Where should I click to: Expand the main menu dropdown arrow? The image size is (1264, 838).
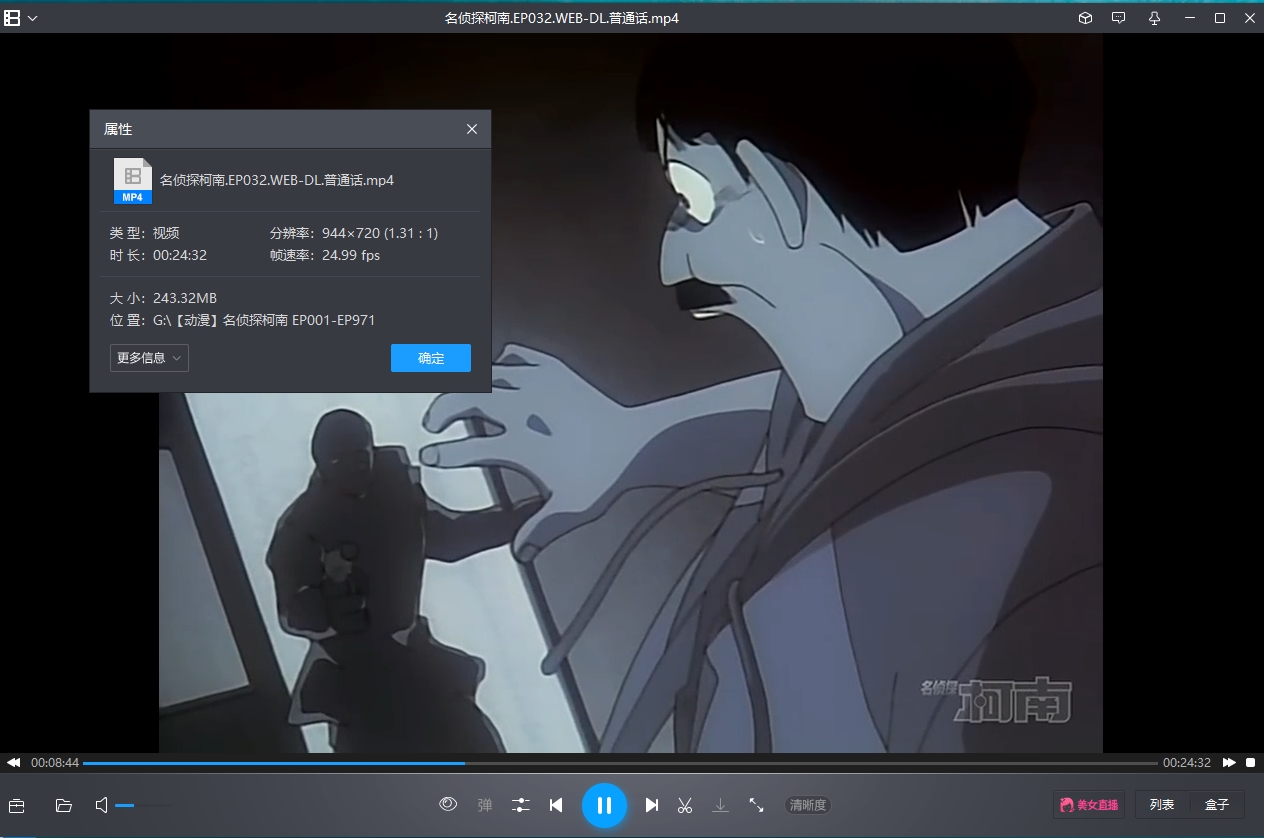[x=33, y=18]
